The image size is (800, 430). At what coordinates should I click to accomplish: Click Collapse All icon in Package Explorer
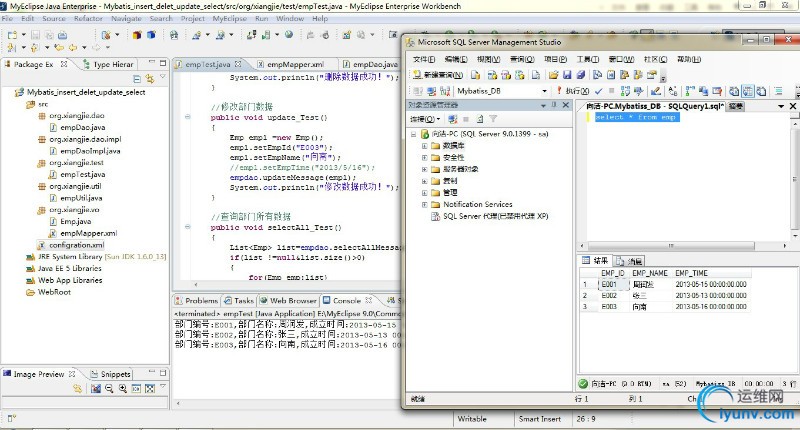pos(137,79)
